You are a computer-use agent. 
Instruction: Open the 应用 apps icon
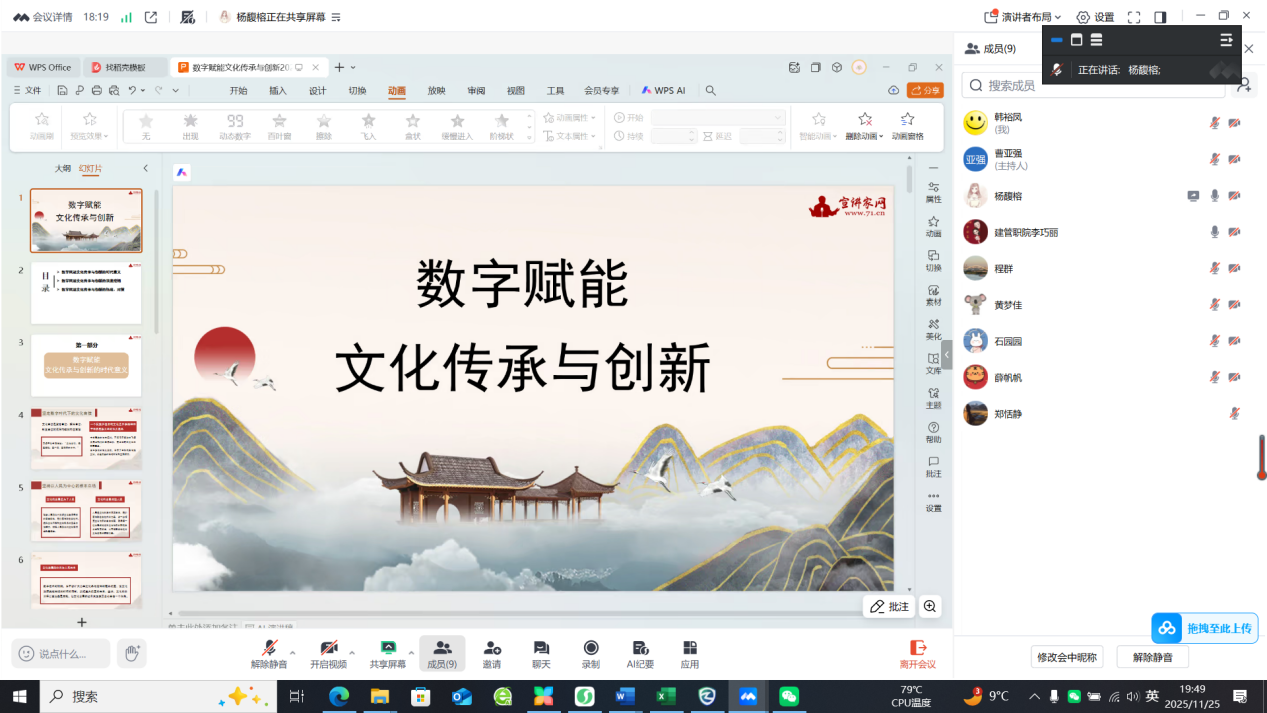[x=690, y=653]
